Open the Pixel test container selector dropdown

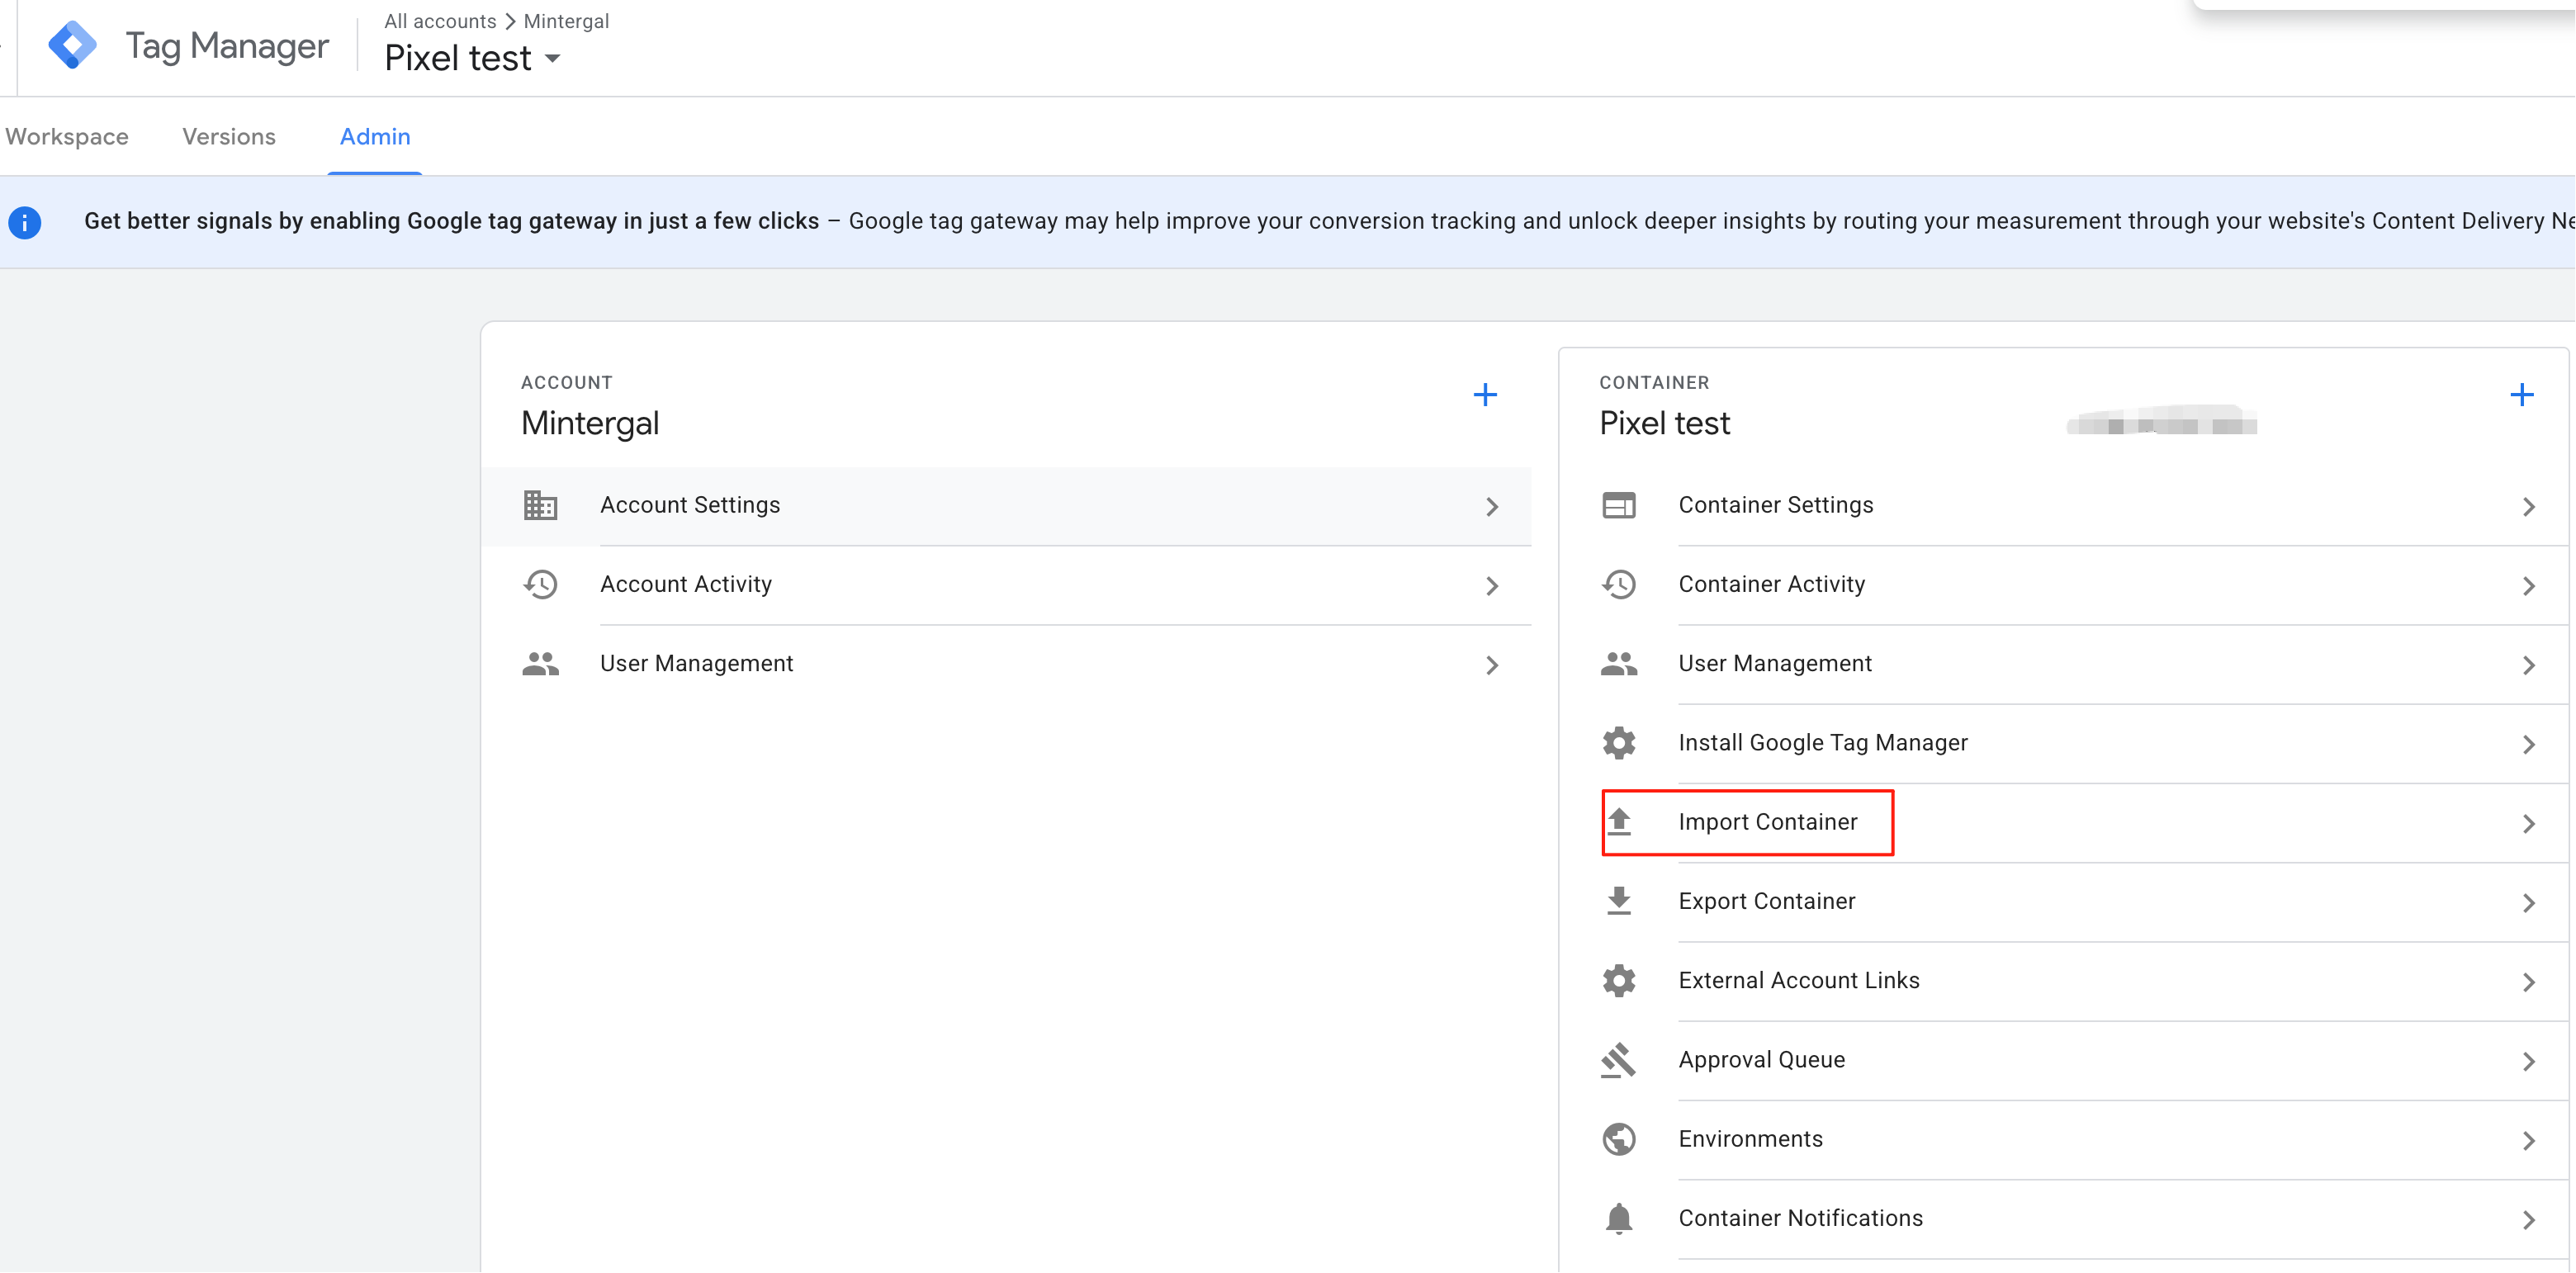tap(472, 58)
